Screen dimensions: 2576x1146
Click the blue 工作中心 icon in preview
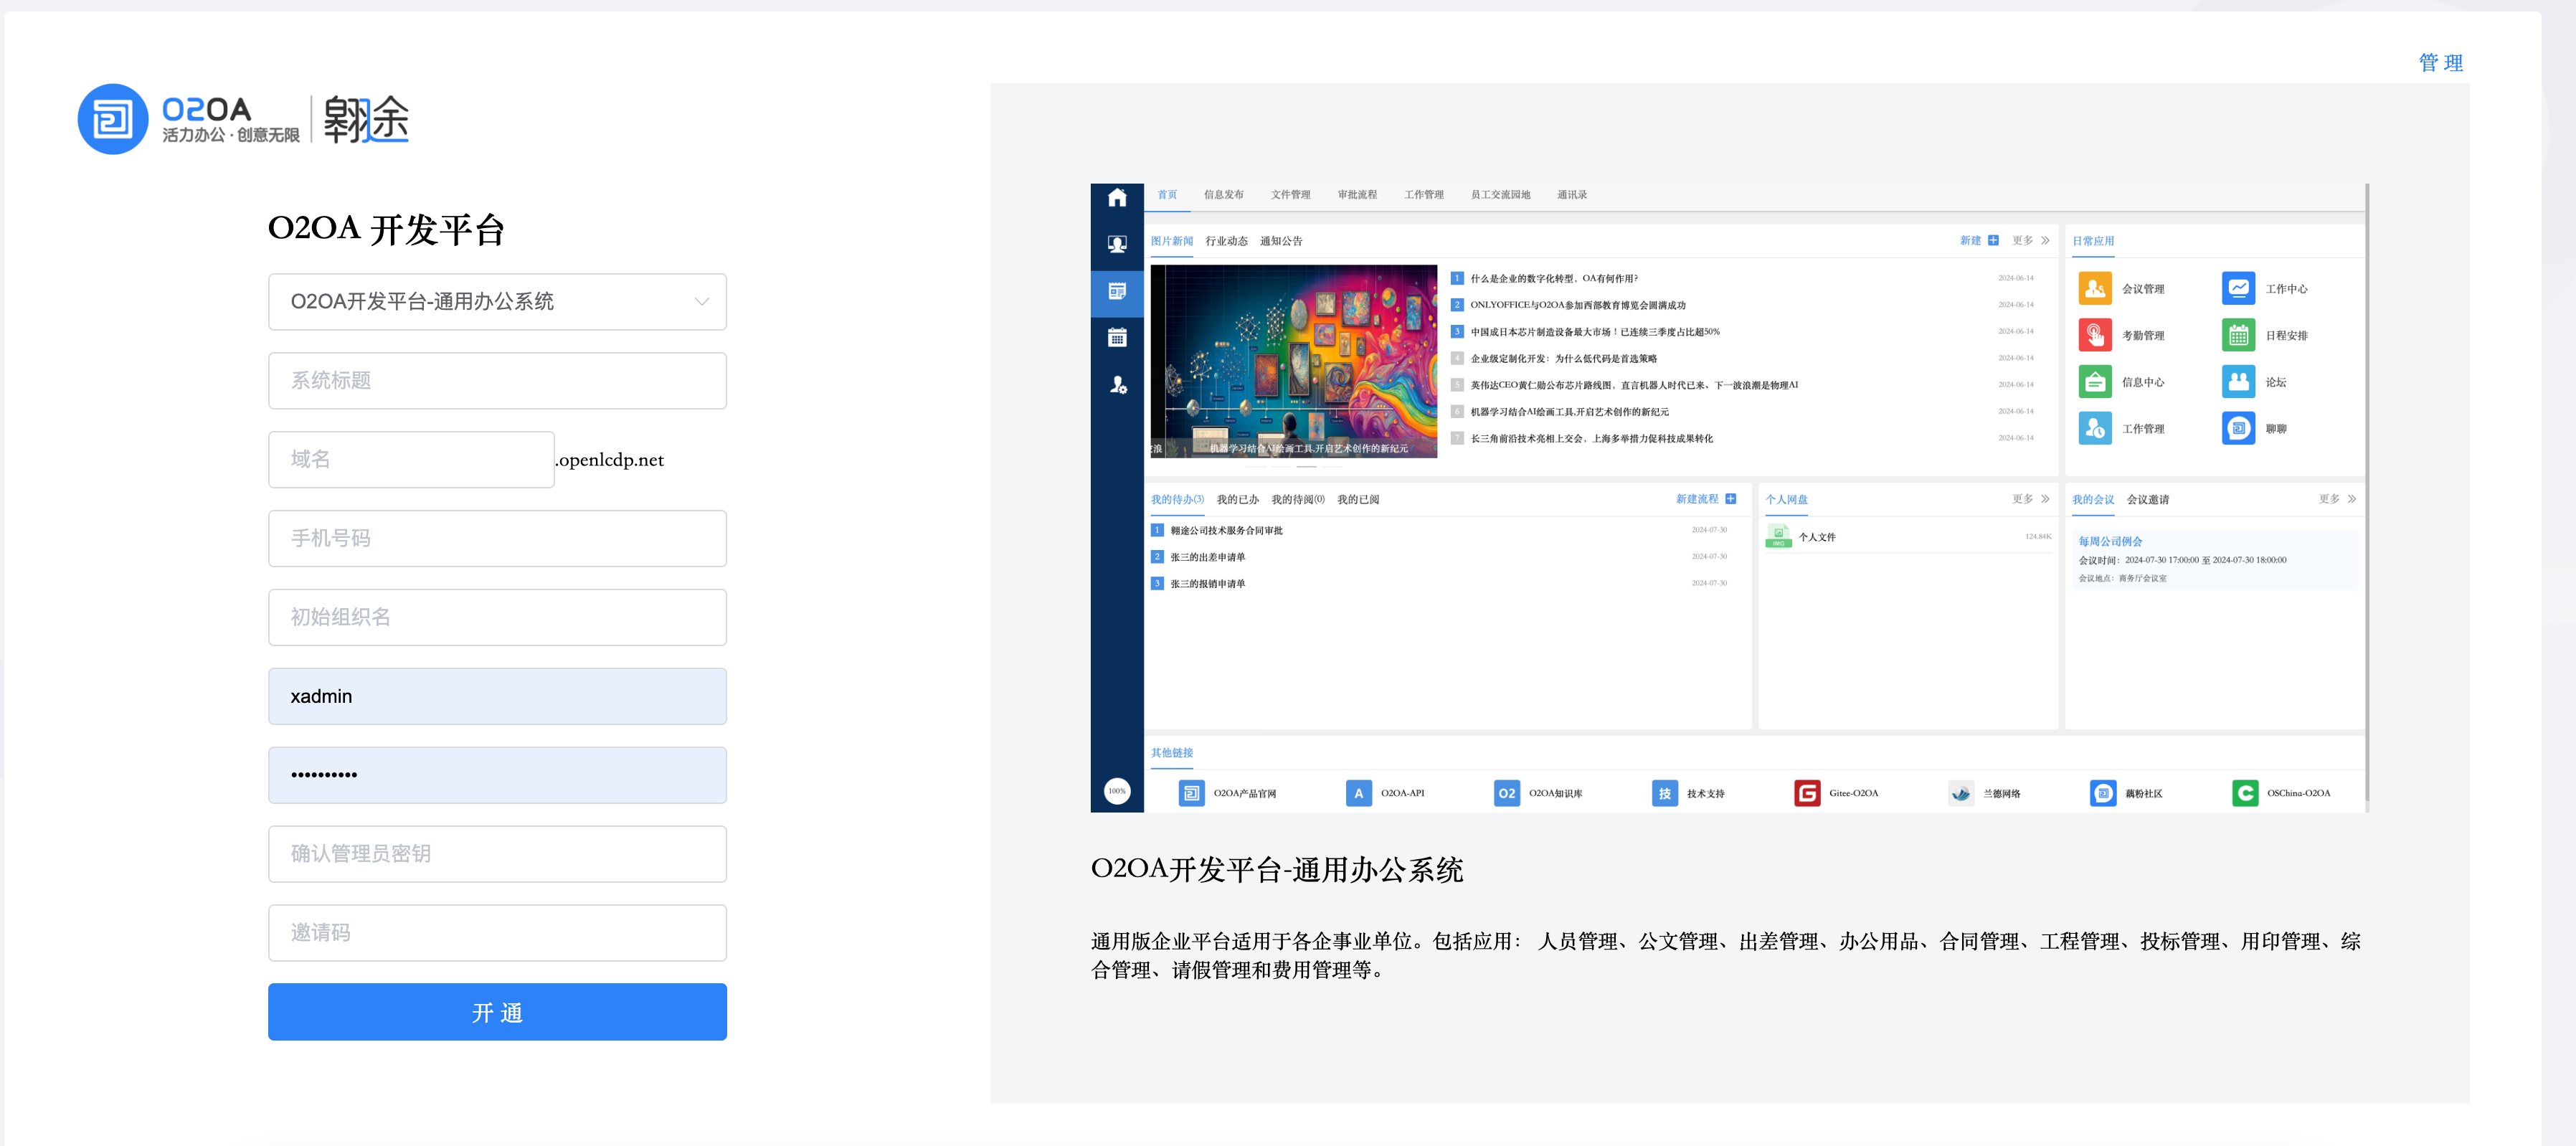(x=2238, y=288)
